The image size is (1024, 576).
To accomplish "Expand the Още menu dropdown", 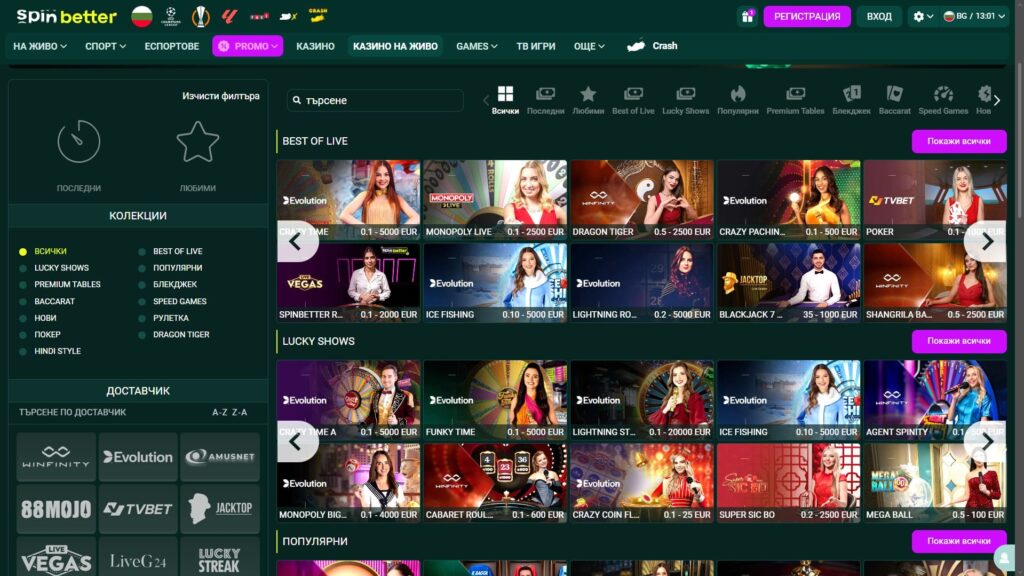I will [589, 46].
